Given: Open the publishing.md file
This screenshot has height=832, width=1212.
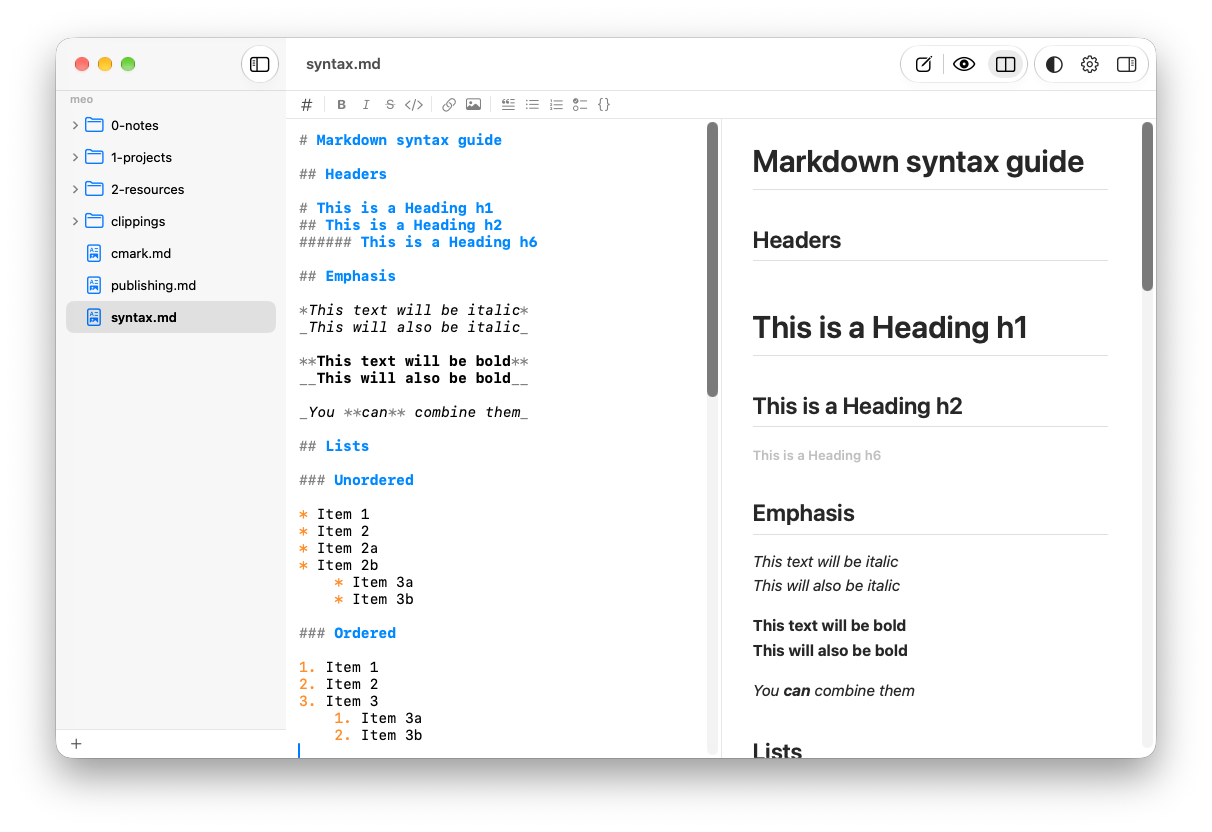Looking at the screenshot, I should (171, 285).
